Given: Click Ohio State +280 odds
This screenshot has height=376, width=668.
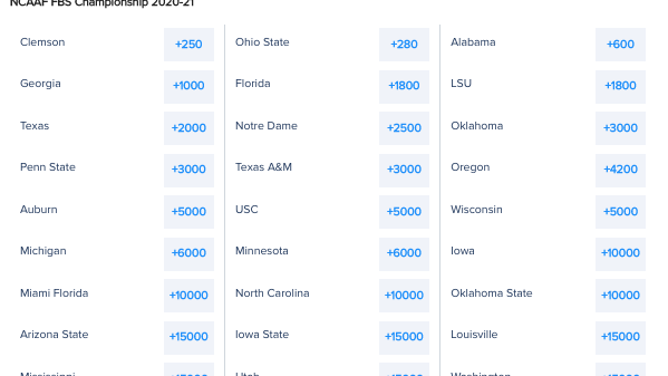Looking at the screenshot, I should tap(404, 44).
